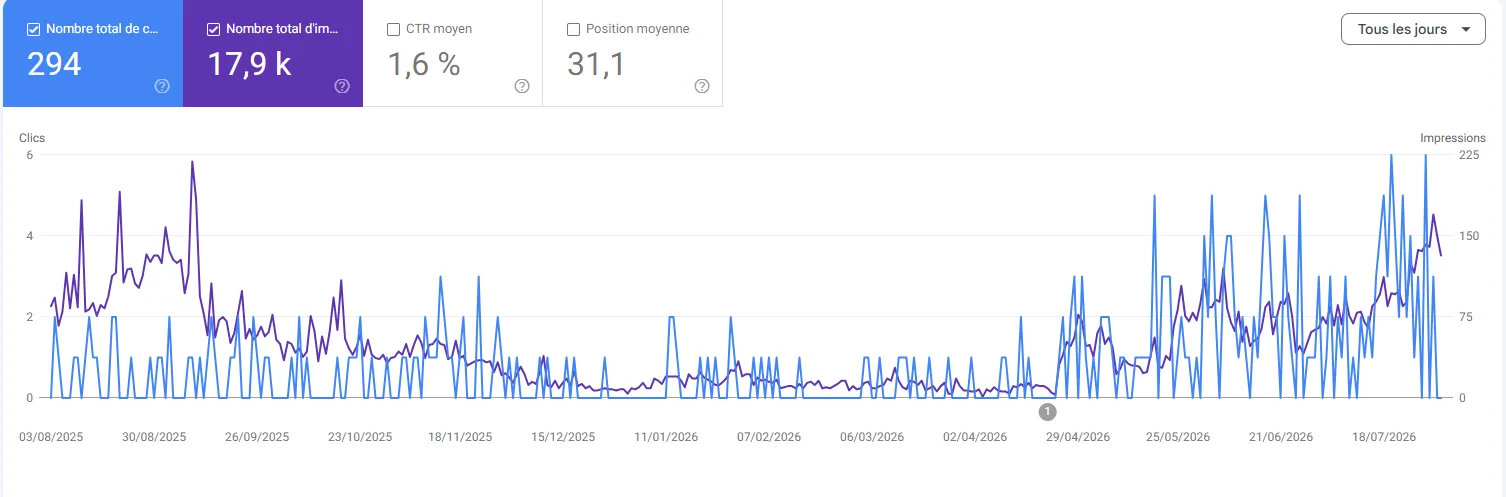
Task: Click the Clics axis label
Action: tap(32, 138)
